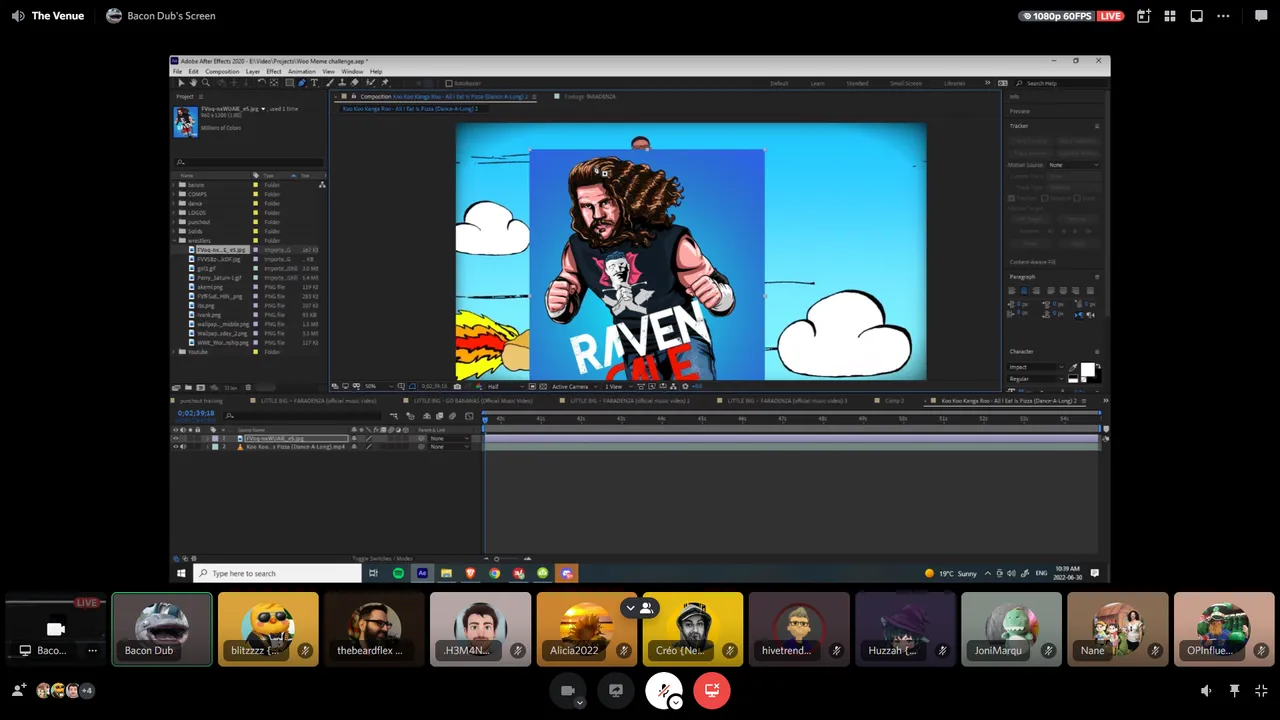The image size is (1280, 720).
Task: Toggle the Position checkbox in Tracker
Action: pyautogui.click(x=1012, y=198)
